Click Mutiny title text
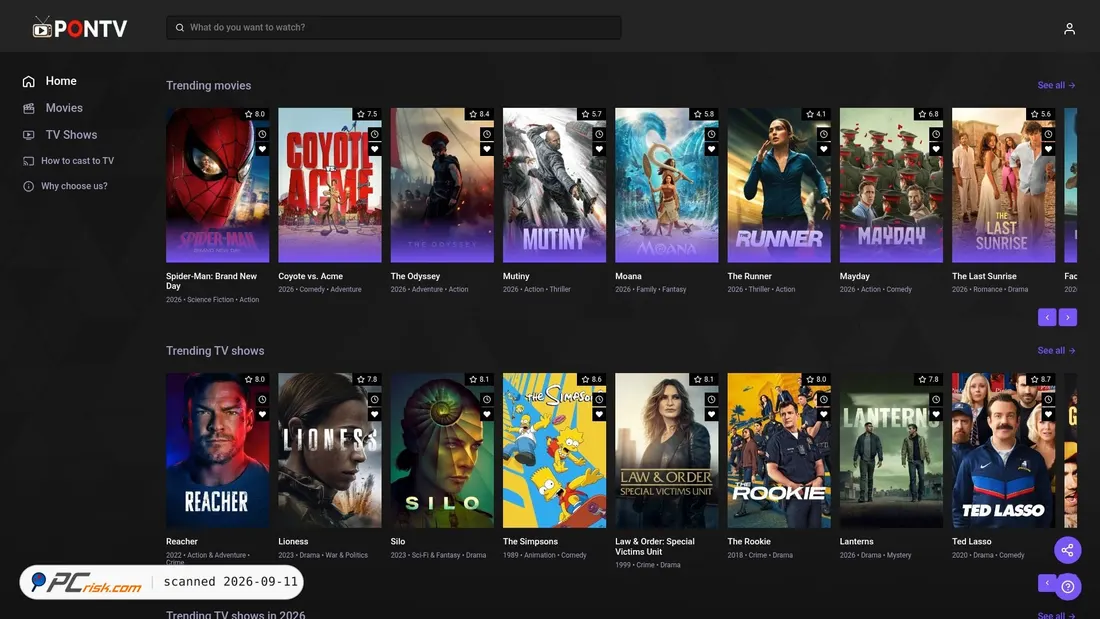 click(516, 277)
